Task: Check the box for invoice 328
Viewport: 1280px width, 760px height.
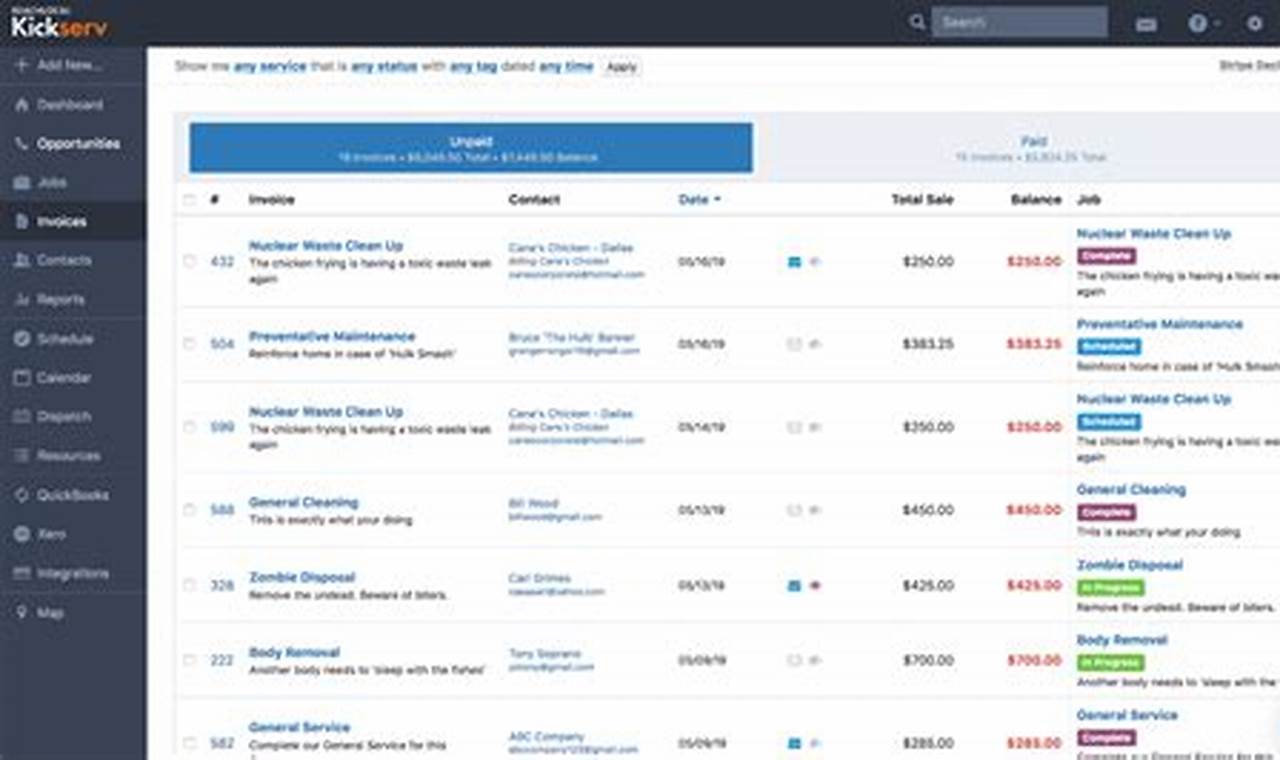Action: point(189,585)
